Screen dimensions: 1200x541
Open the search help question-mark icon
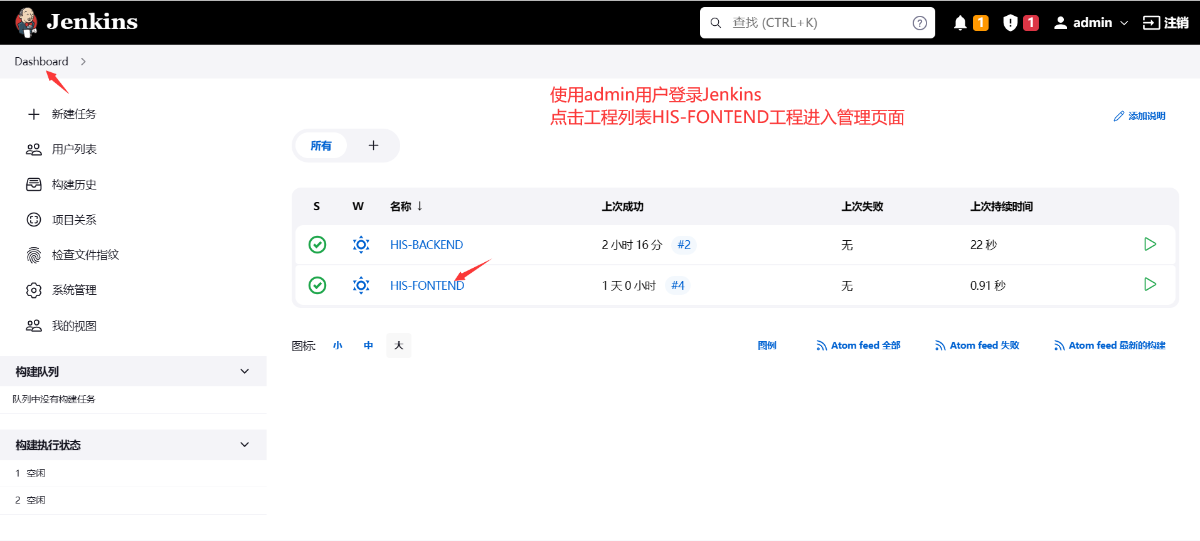[x=919, y=22]
